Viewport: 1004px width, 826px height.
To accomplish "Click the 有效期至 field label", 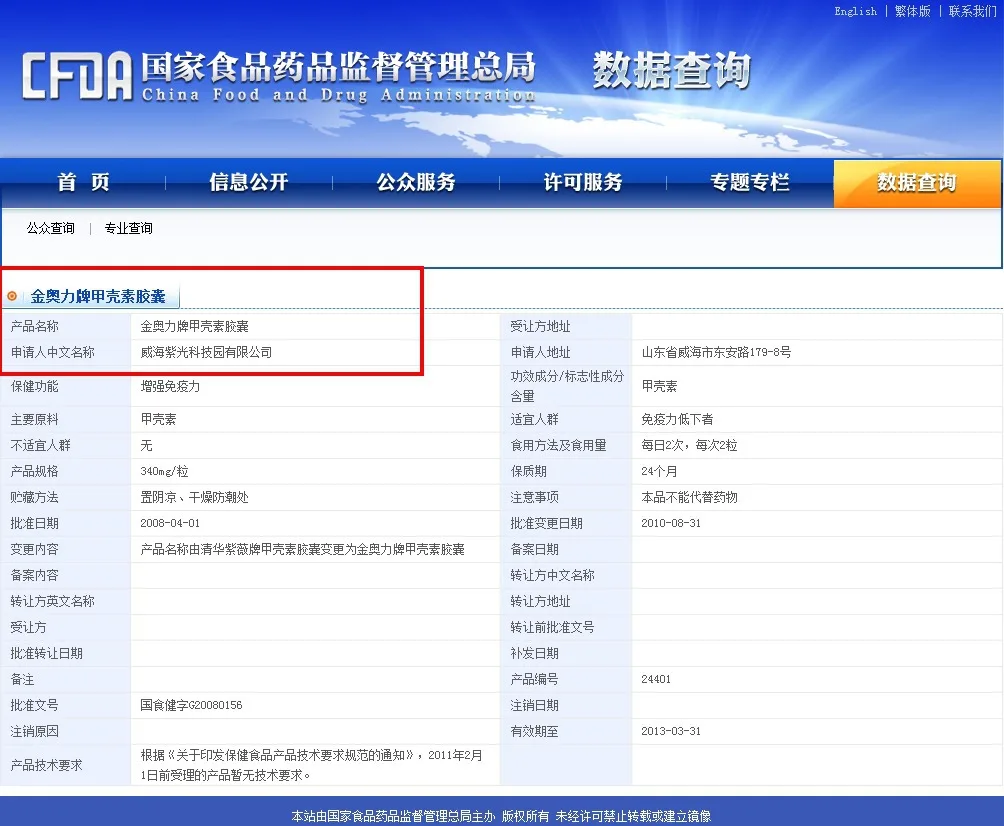I will pyautogui.click(x=535, y=731).
